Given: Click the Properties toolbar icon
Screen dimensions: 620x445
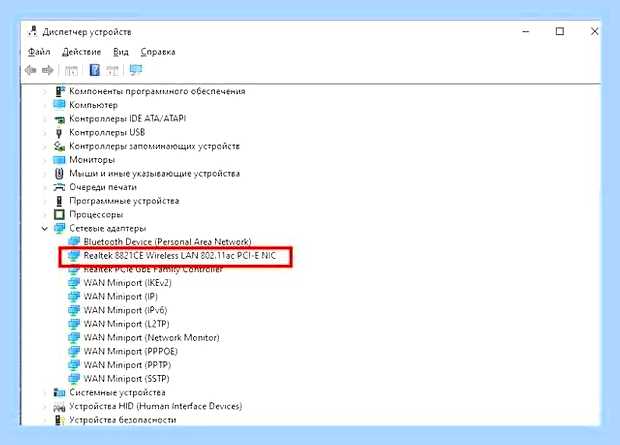Looking at the screenshot, I should (71, 70).
